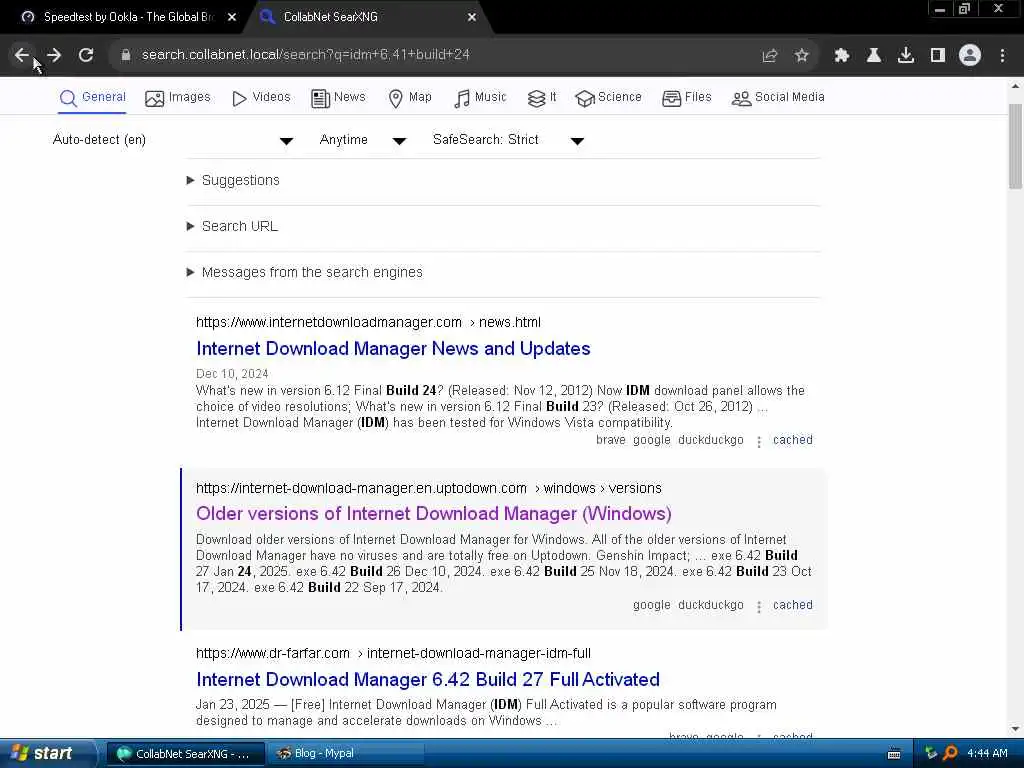The image size is (1024, 768).
Task: Switch to It search category
Action: (542, 97)
